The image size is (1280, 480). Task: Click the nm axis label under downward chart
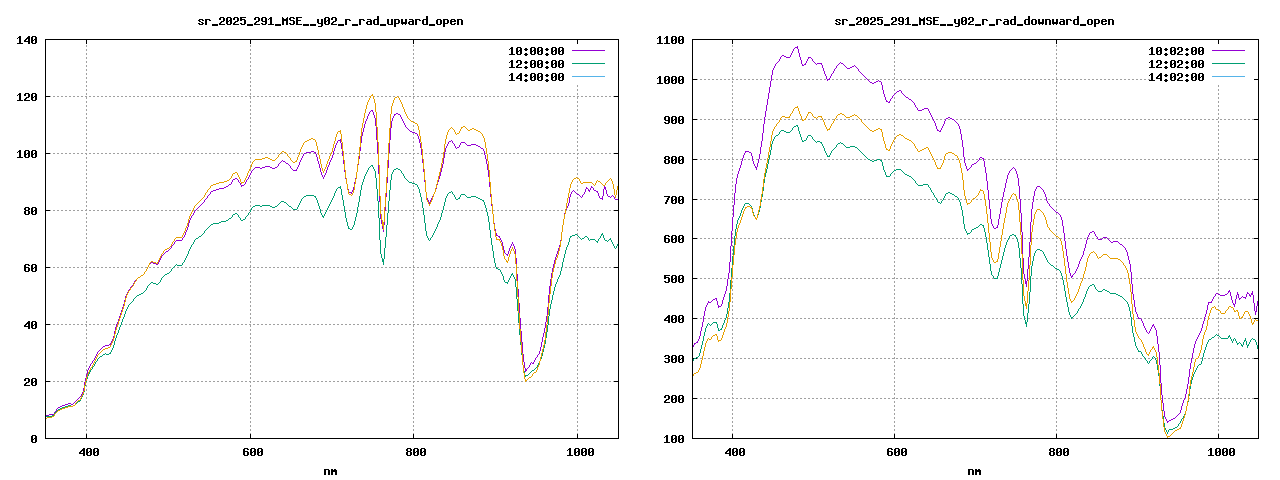[x=974, y=470]
